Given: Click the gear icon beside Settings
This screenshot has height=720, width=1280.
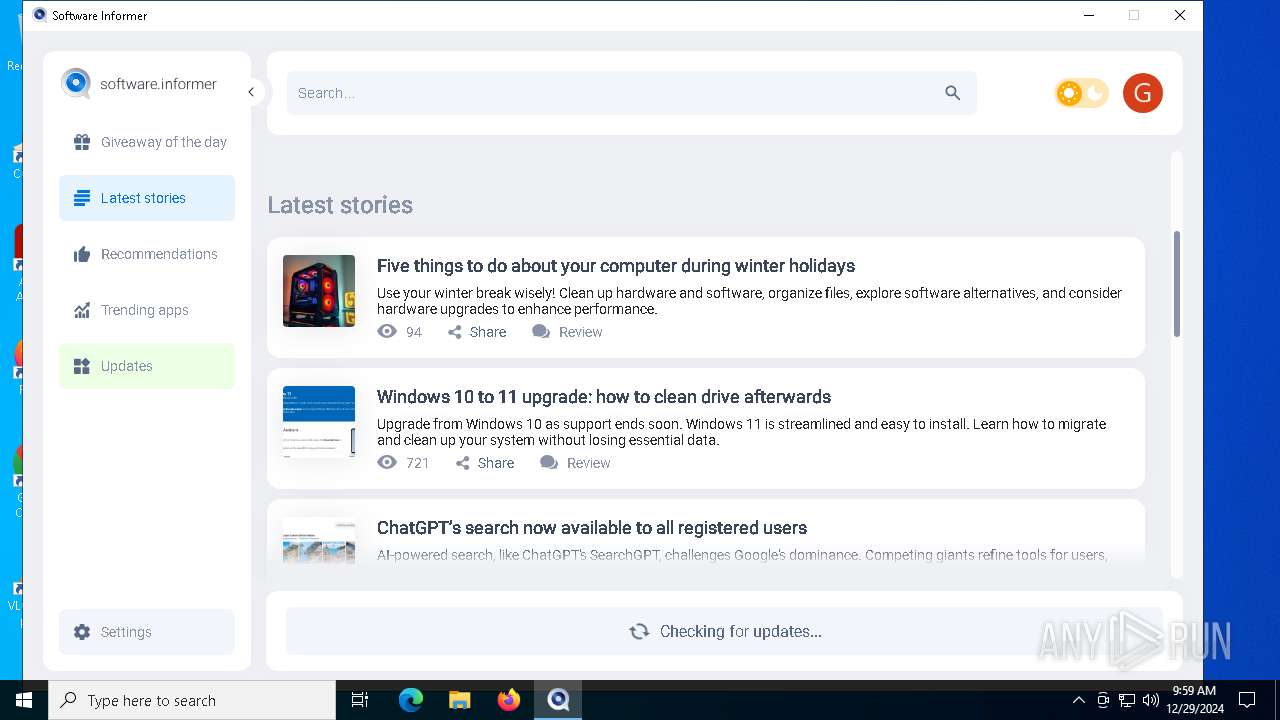Looking at the screenshot, I should coord(82,632).
